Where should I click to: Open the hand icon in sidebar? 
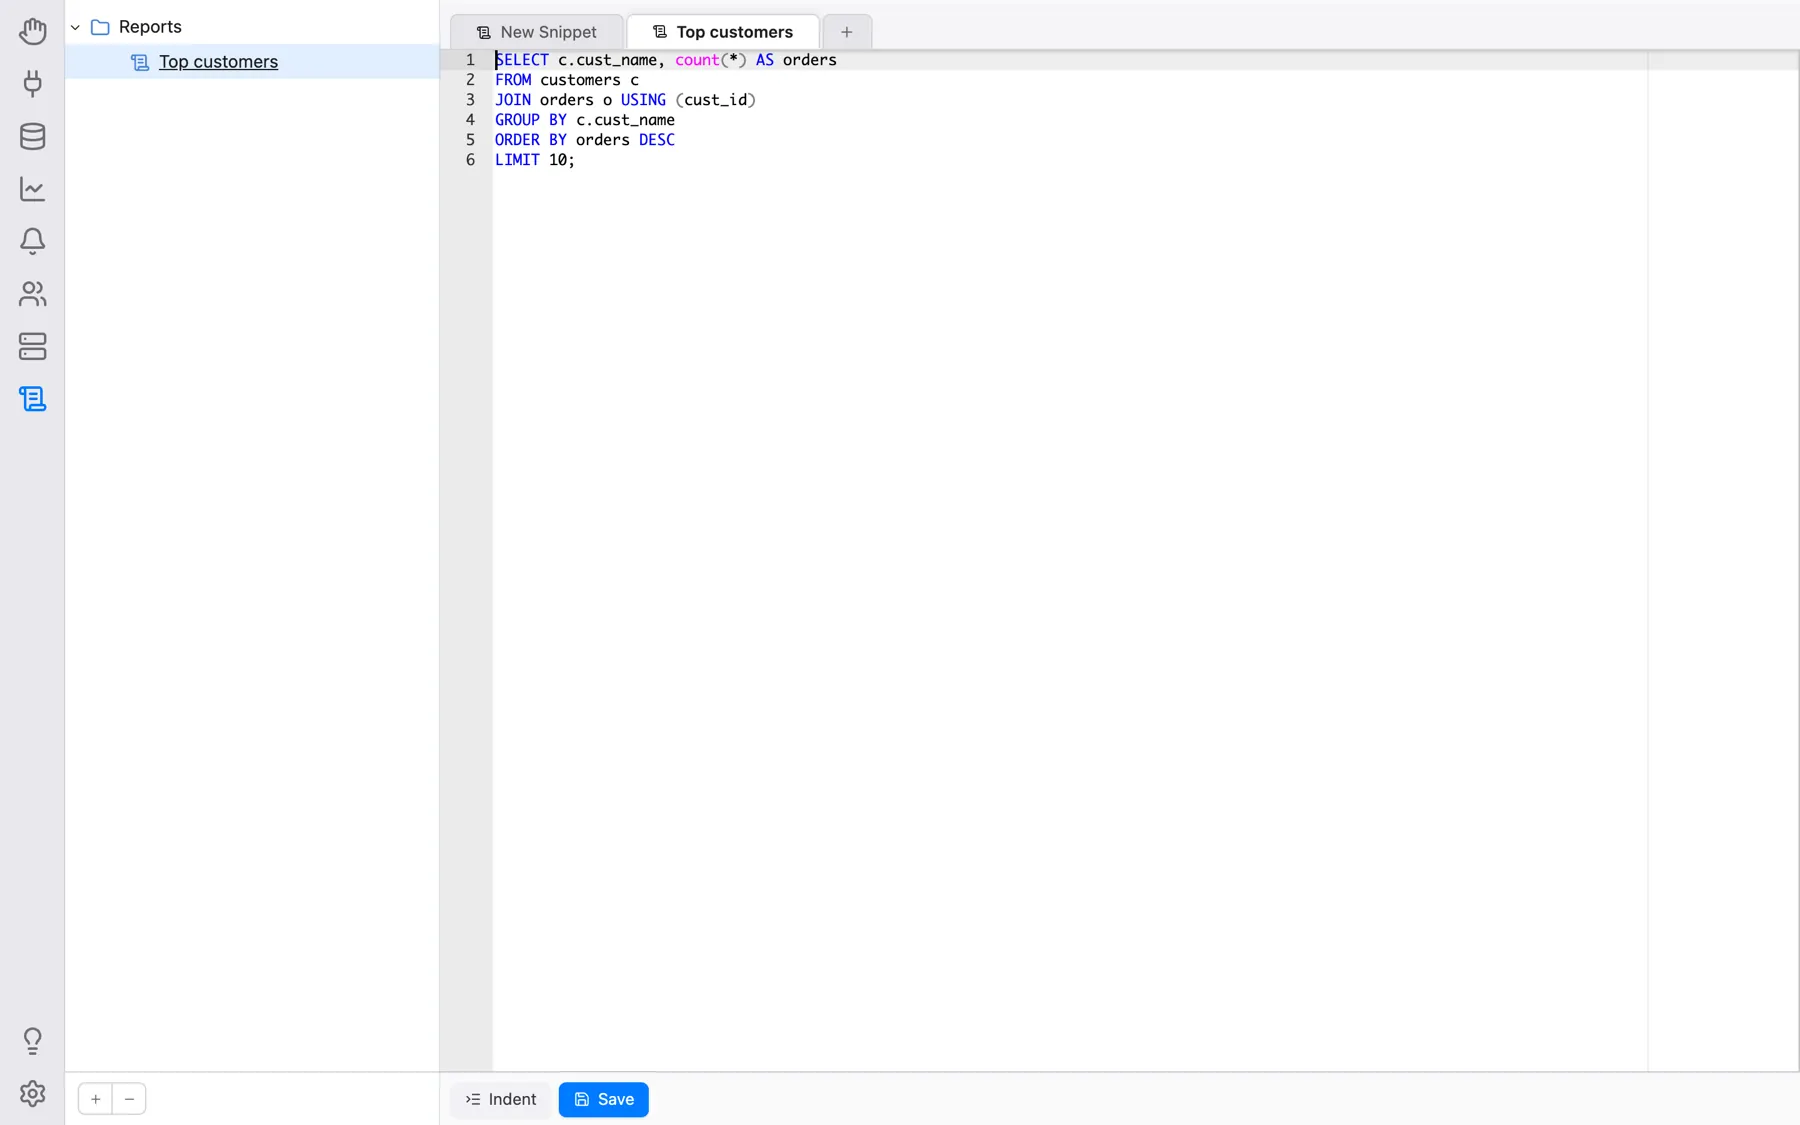(x=32, y=31)
